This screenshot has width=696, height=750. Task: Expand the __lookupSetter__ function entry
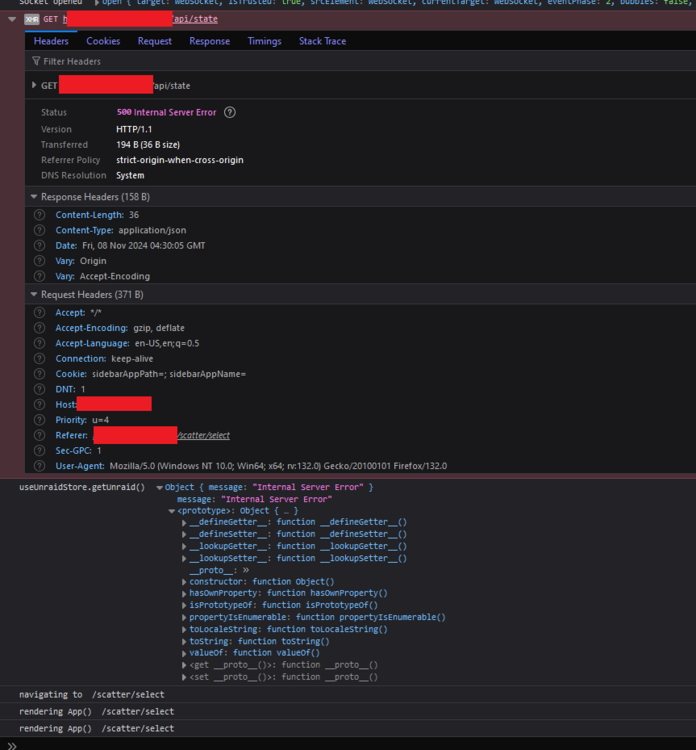pos(184,558)
